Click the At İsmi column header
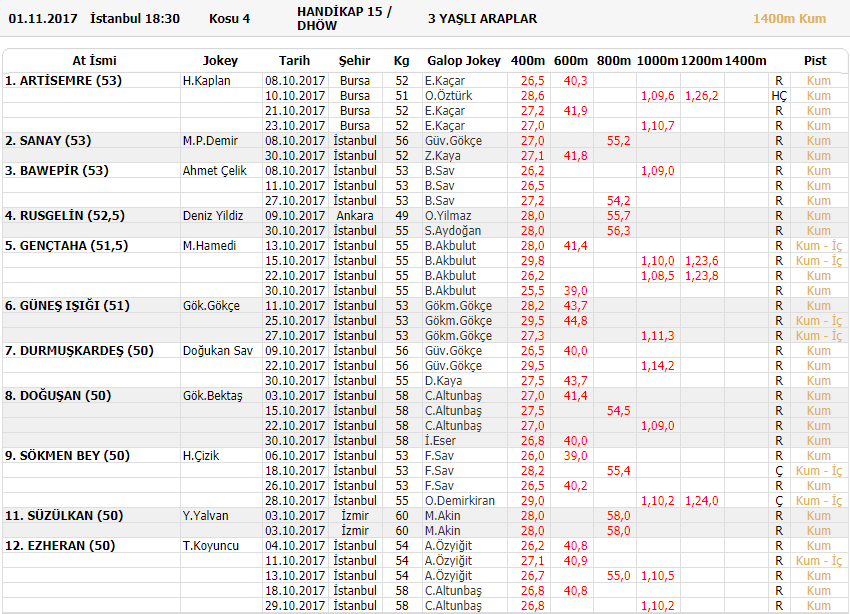The image size is (850, 614). pos(94,61)
